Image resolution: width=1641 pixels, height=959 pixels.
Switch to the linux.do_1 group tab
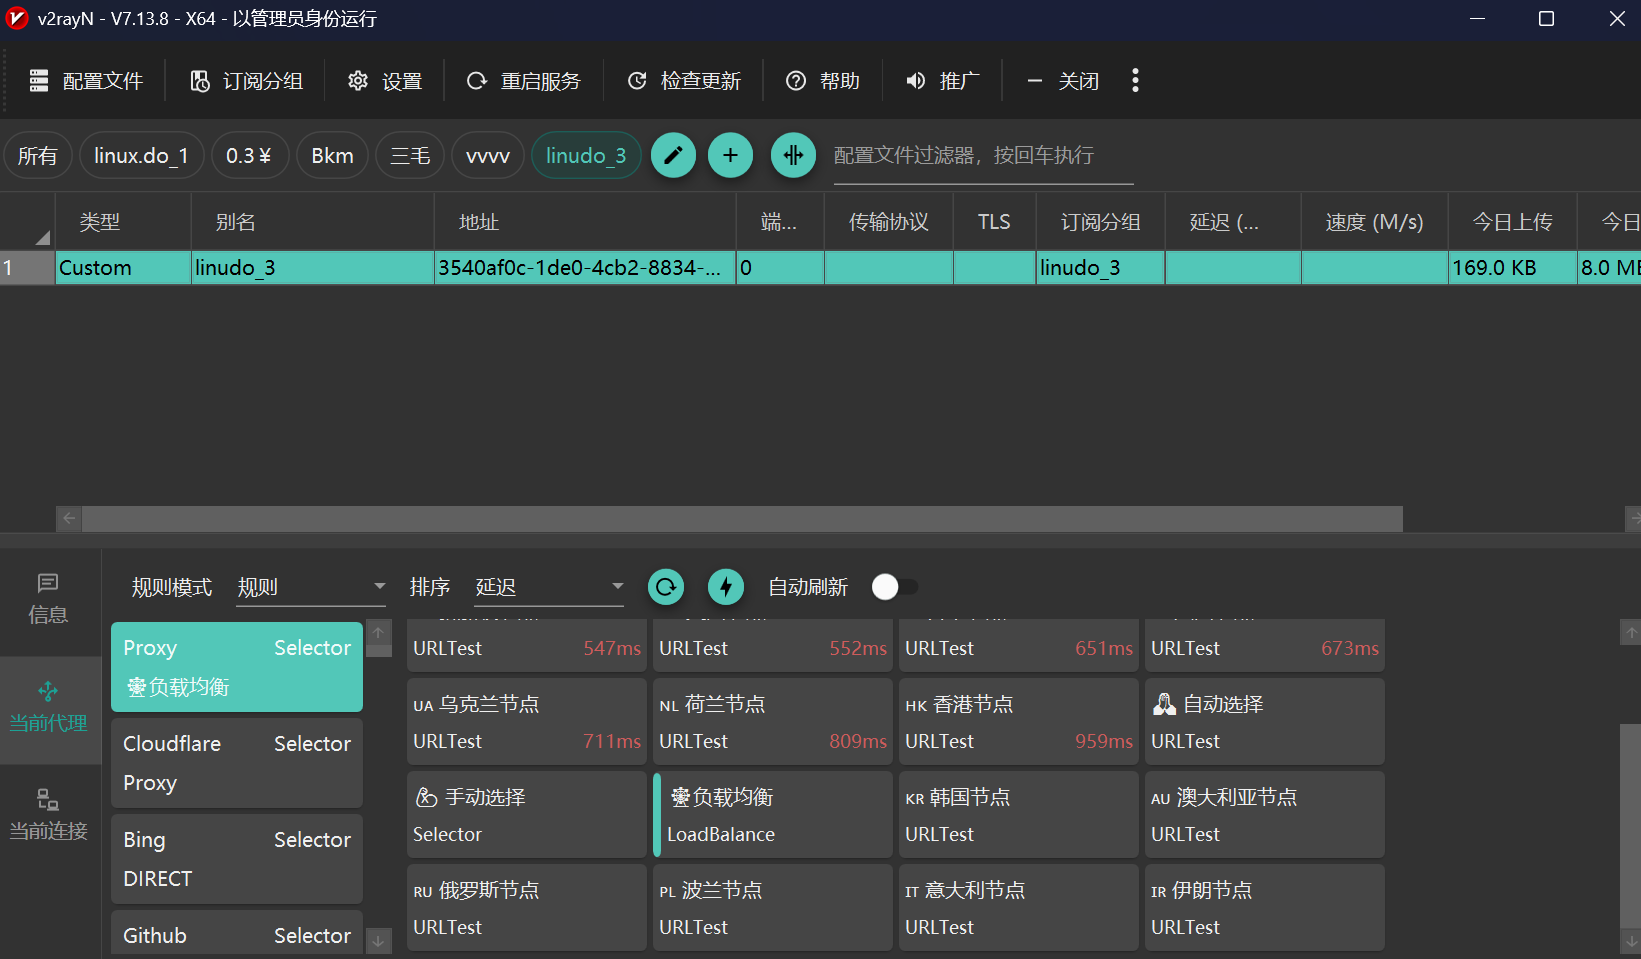[141, 156]
